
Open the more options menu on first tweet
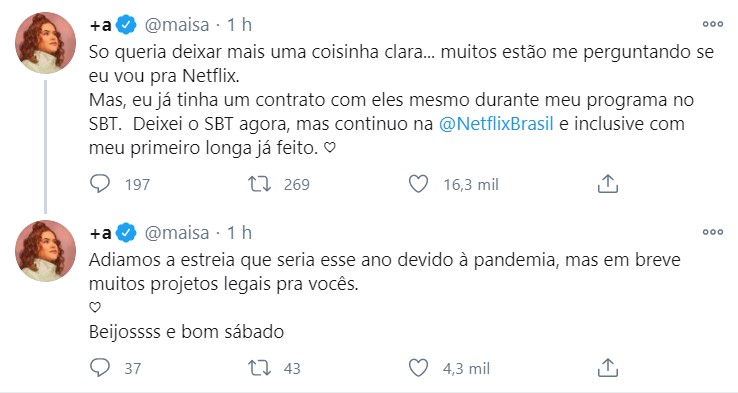click(713, 24)
